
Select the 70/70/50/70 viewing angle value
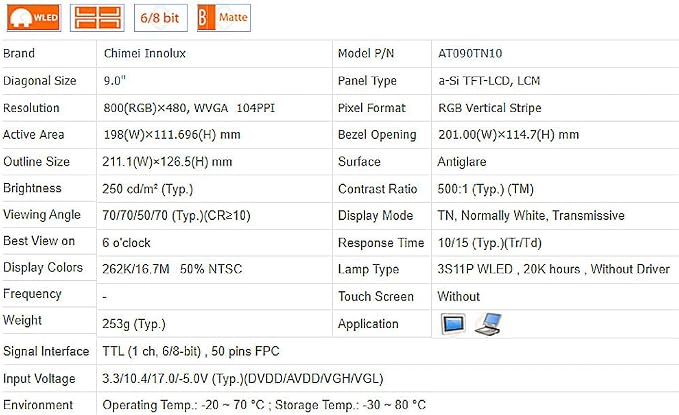[x=176, y=215]
